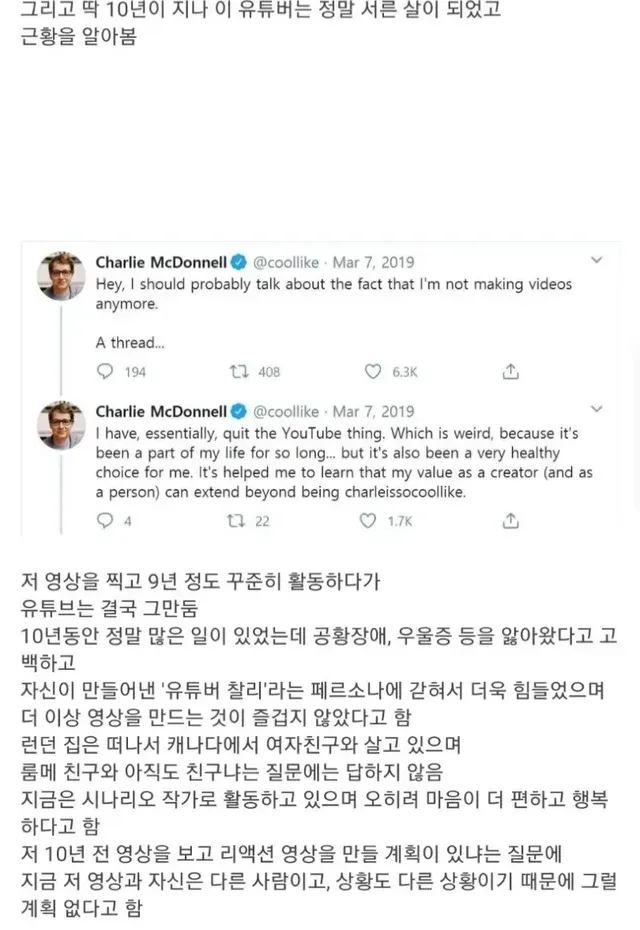This screenshot has height=930, width=640.
Task: Click Charlie McDonnell's name on the second tweet
Action: [161, 411]
